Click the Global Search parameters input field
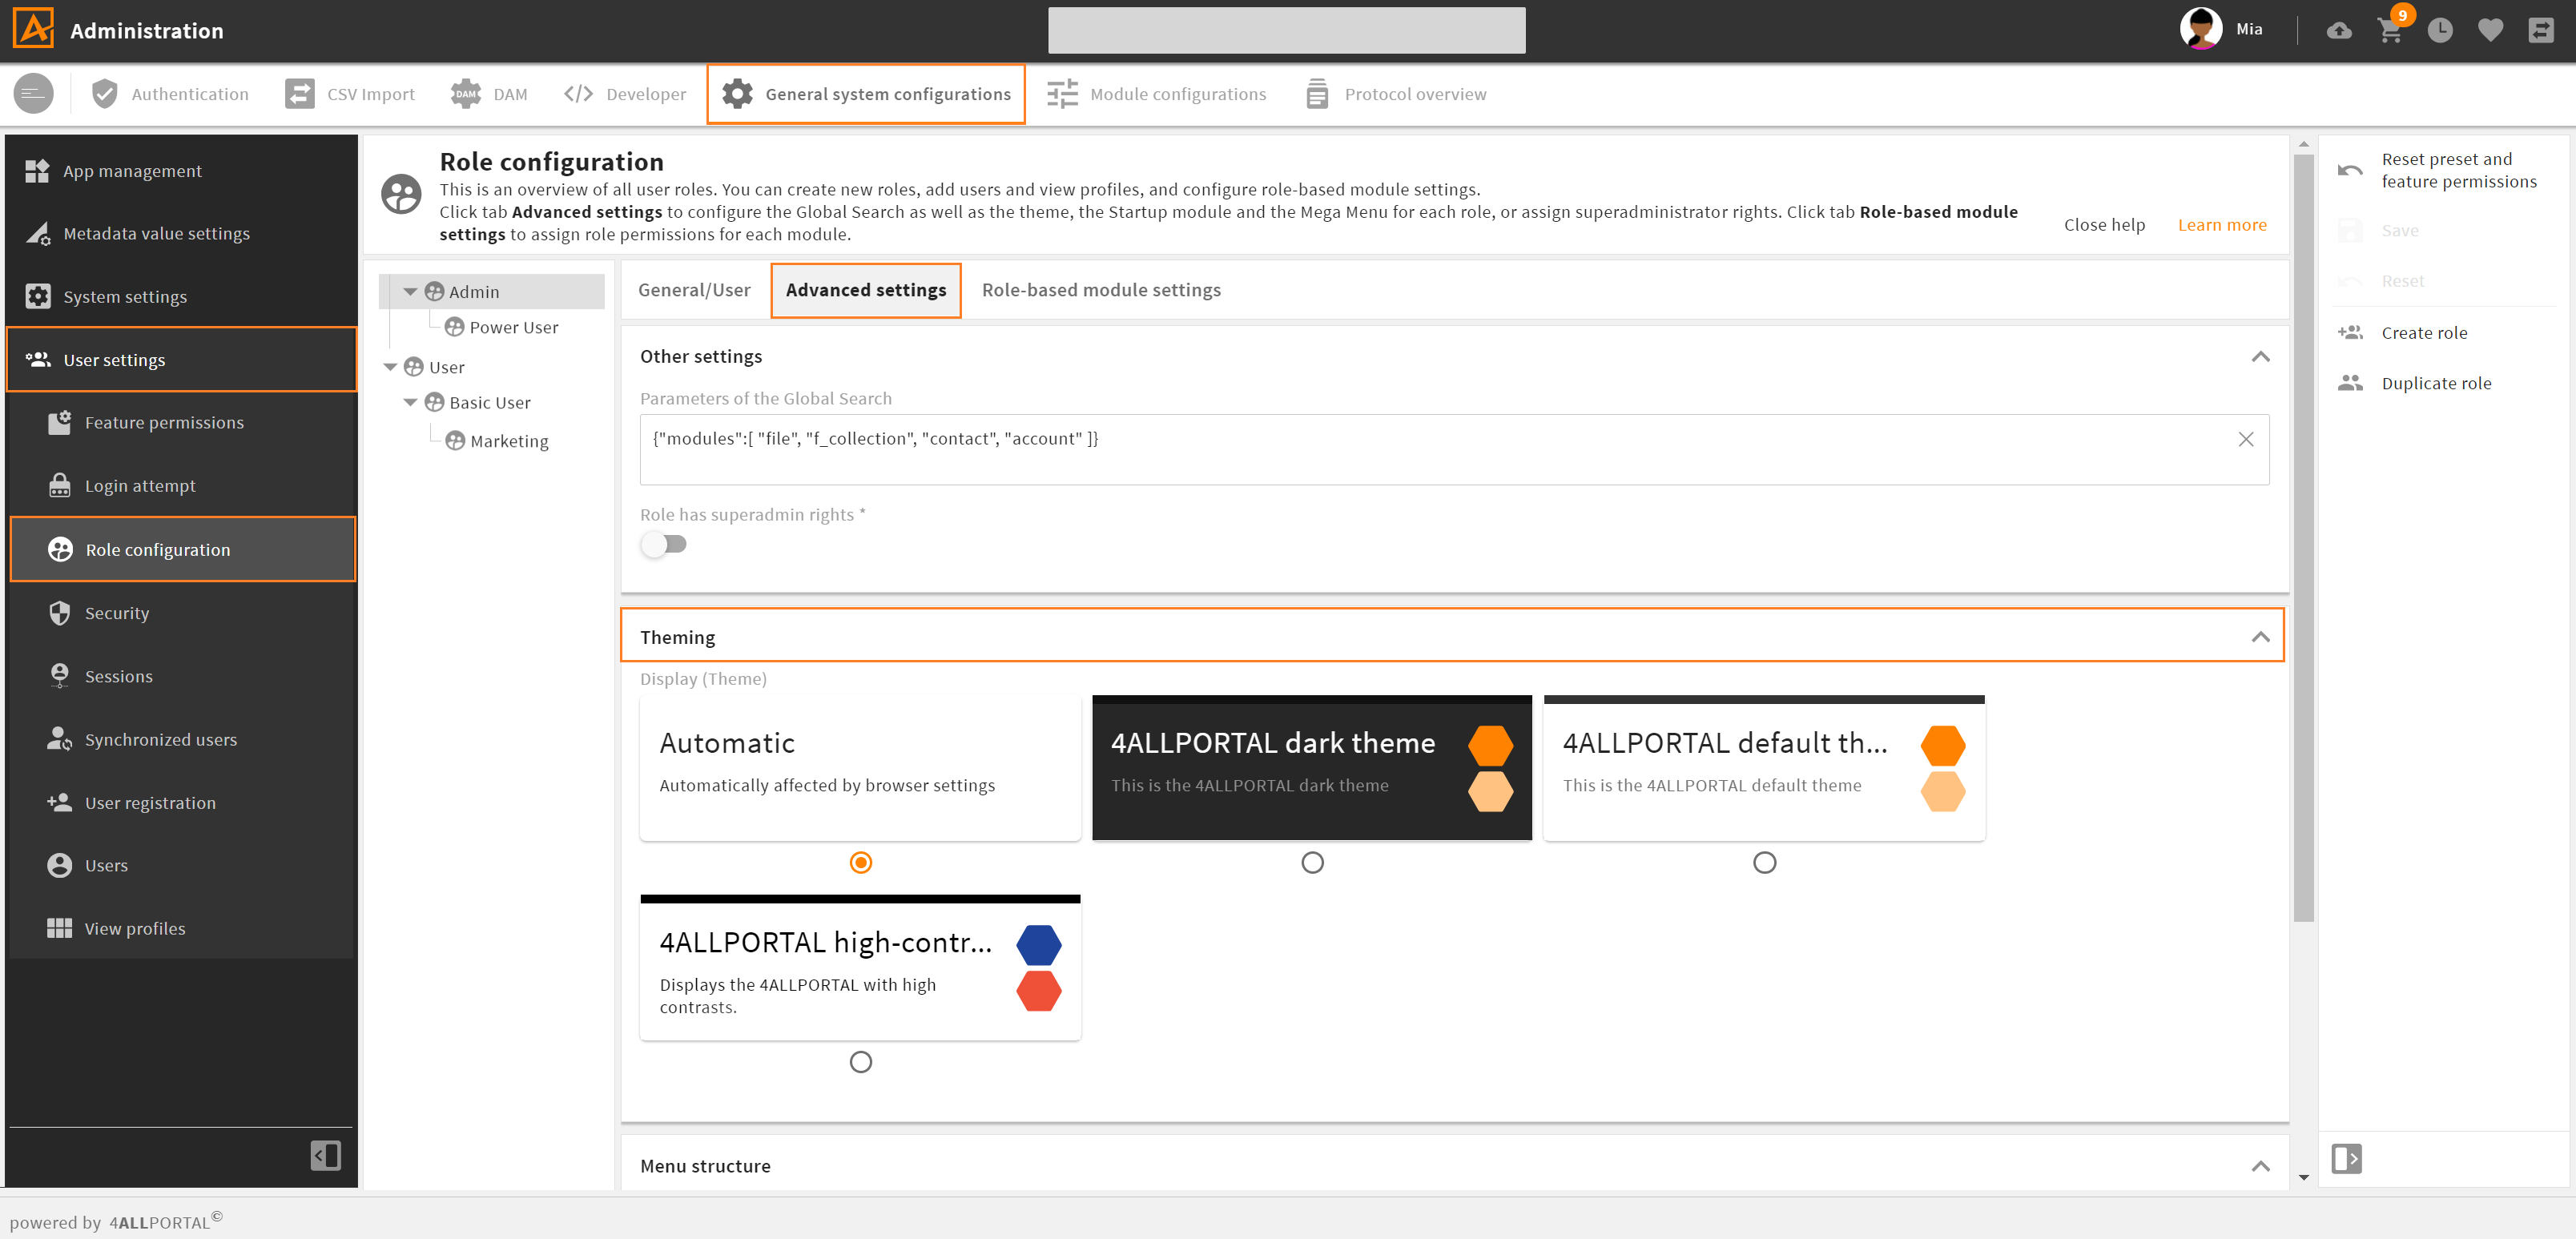Viewport: 2576px width, 1239px height. tap(1454, 450)
